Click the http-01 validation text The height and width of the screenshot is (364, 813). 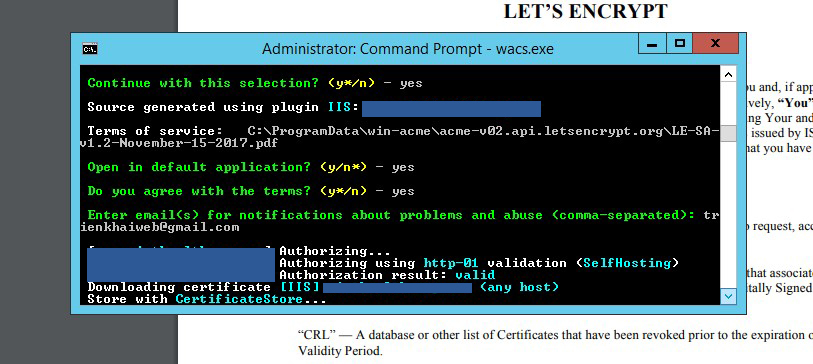point(450,263)
